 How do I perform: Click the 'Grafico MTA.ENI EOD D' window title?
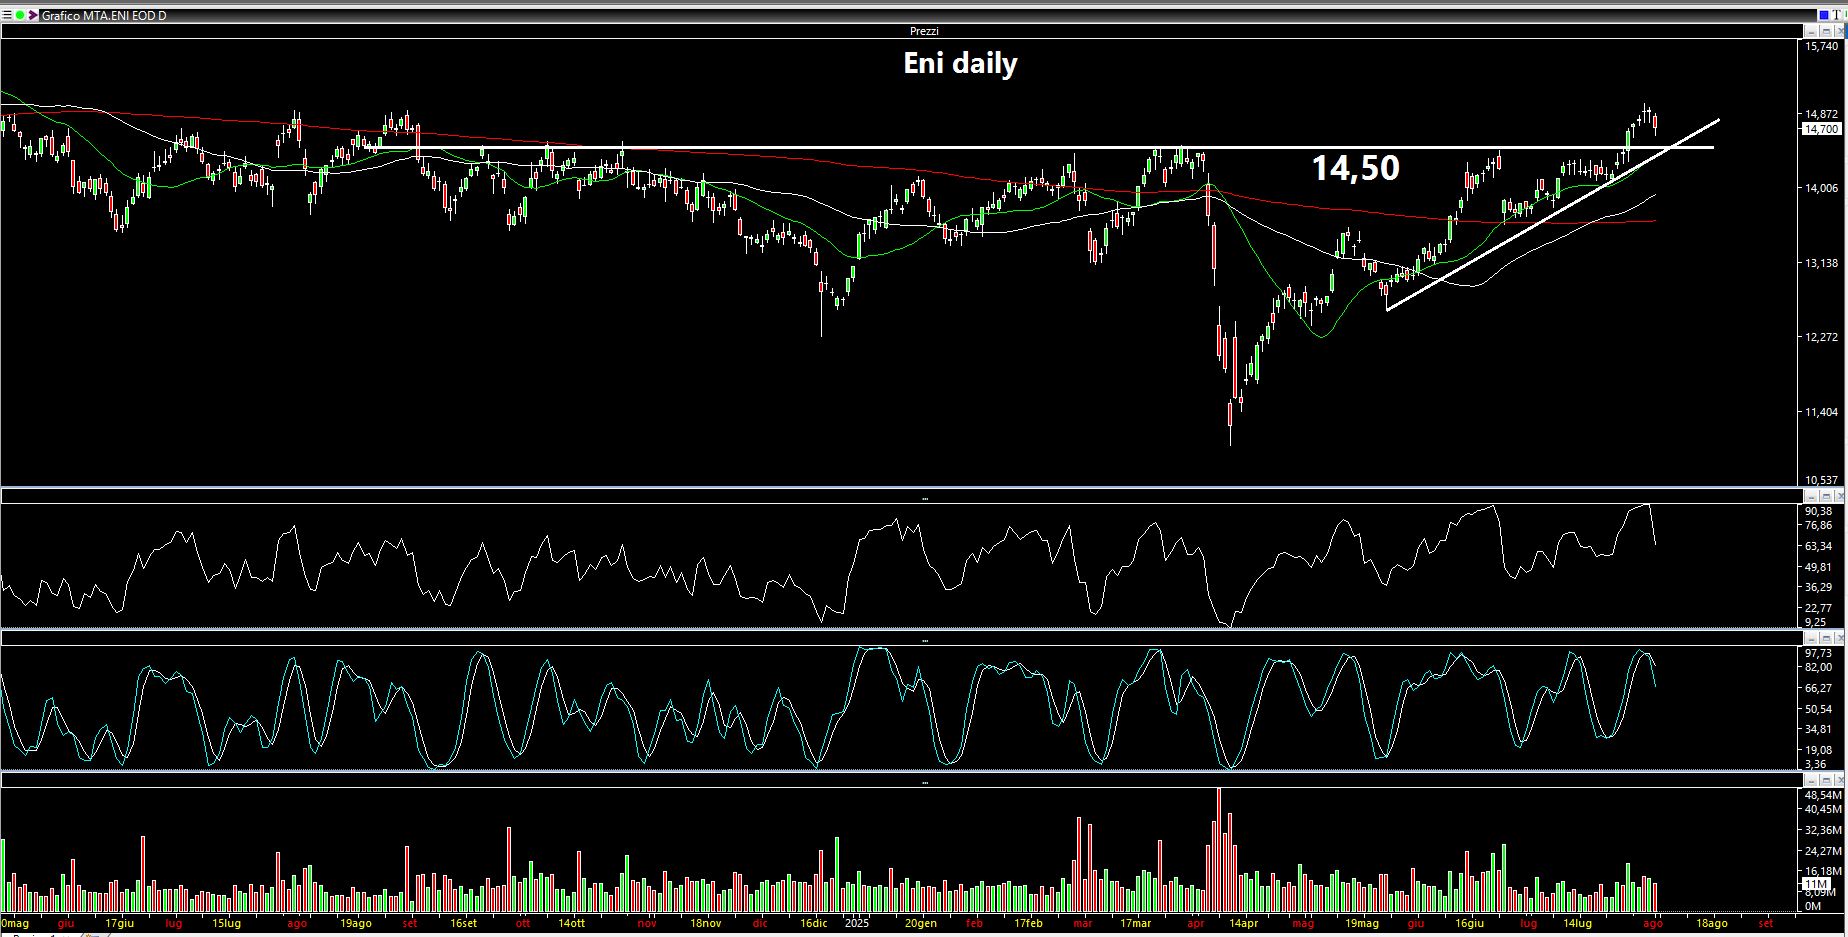pos(104,16)
